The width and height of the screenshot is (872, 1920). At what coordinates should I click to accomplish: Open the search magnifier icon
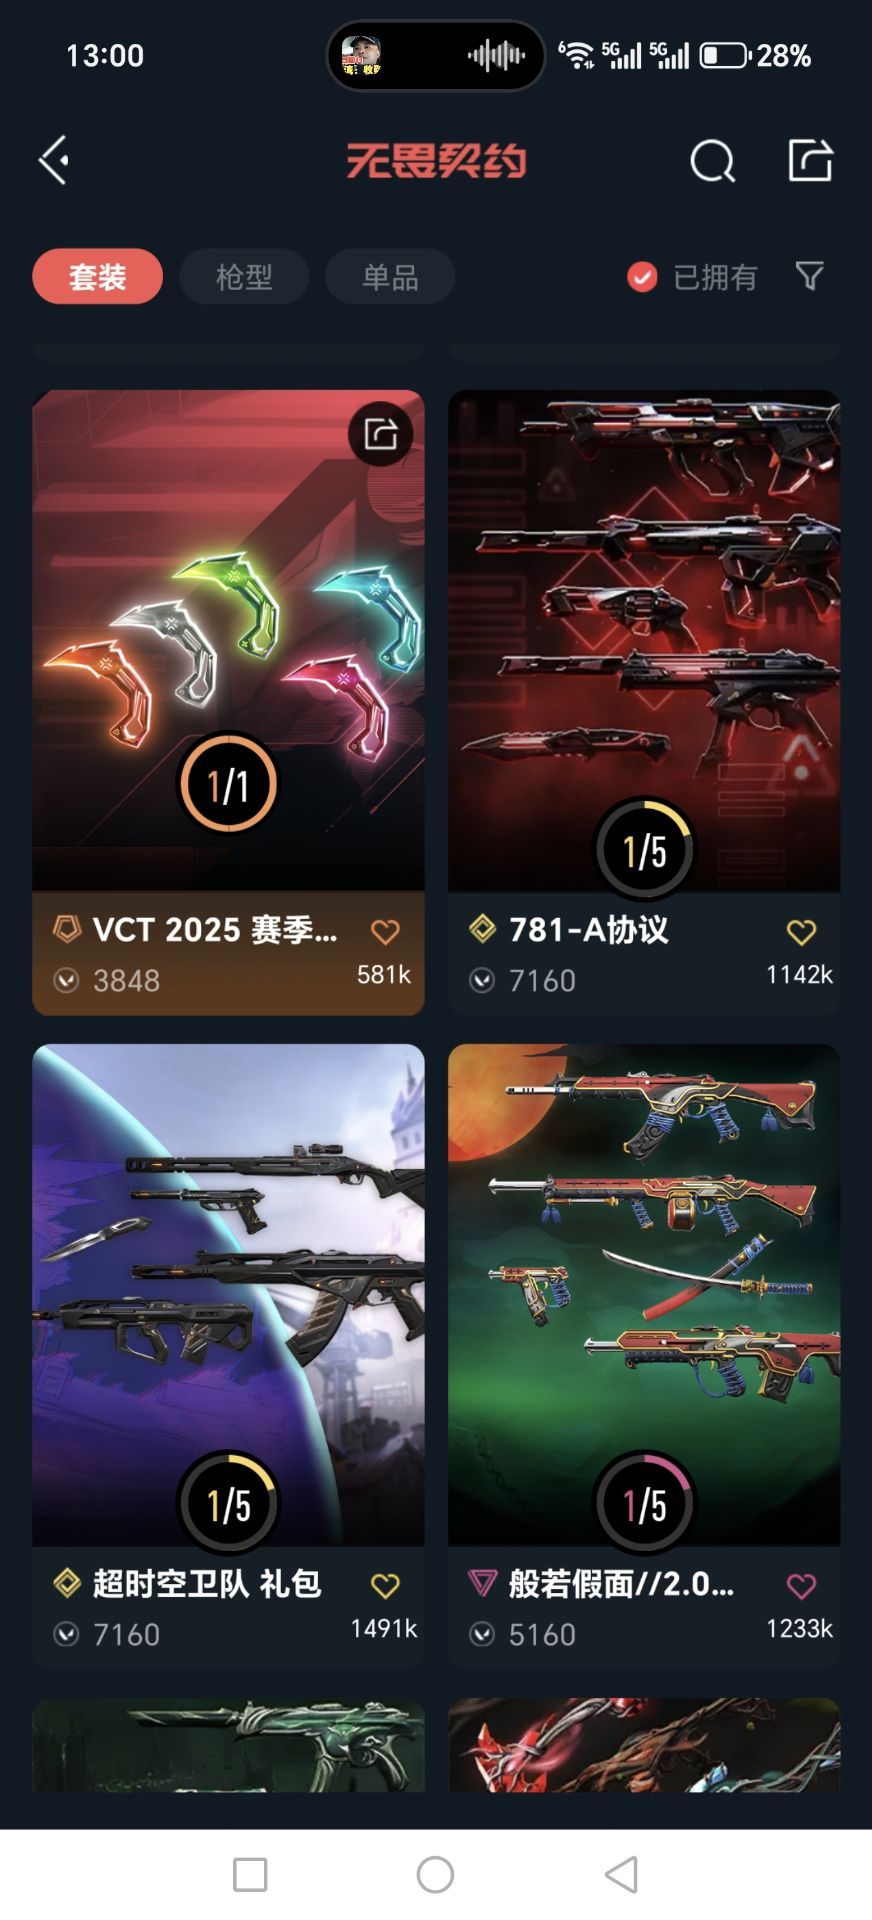(712, 161)
